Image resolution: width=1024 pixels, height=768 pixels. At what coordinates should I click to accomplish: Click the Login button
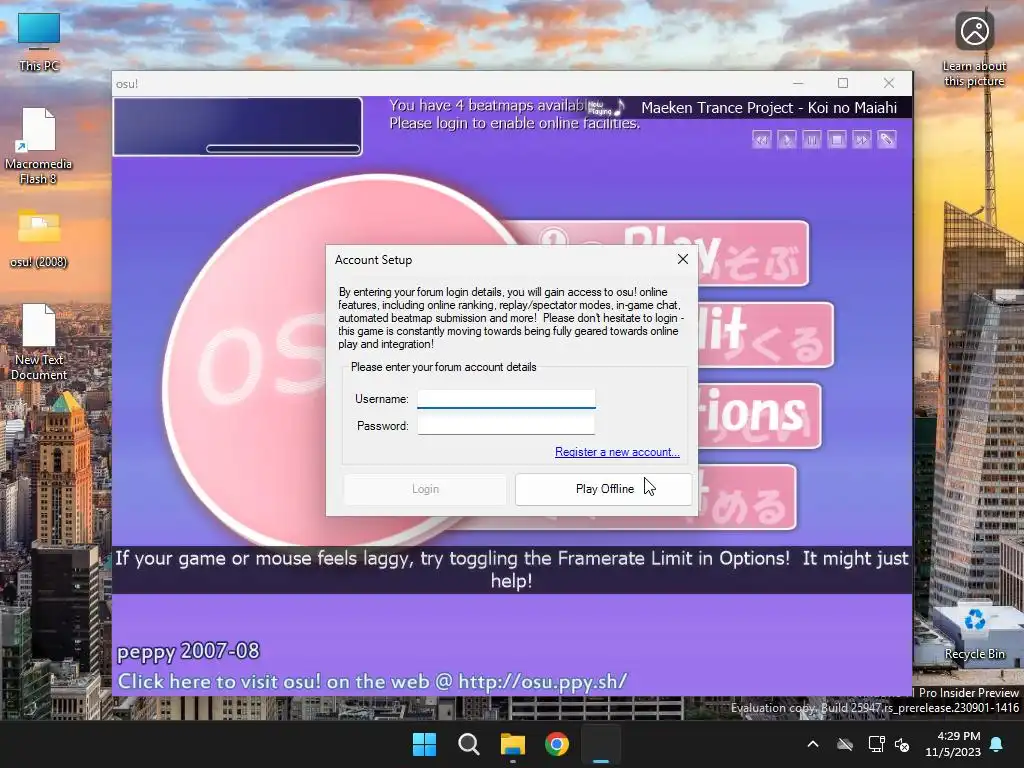[425, 489]
